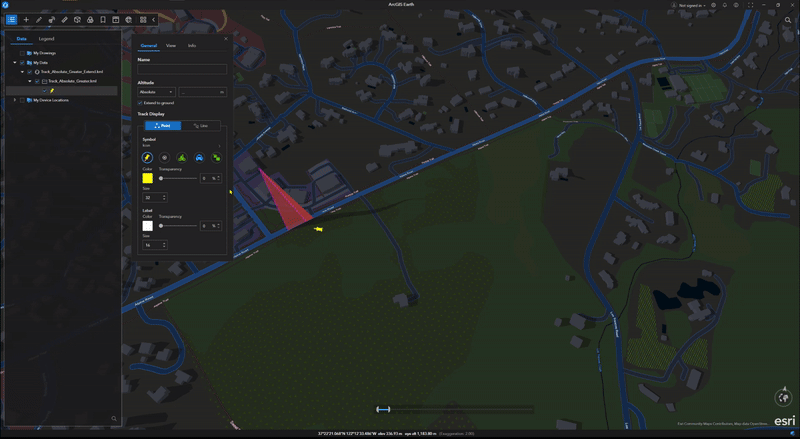Click the ArcGIS Earth application logo
Image resolution: width=800 pixels, height=439 pixels.
coord(5,5)
